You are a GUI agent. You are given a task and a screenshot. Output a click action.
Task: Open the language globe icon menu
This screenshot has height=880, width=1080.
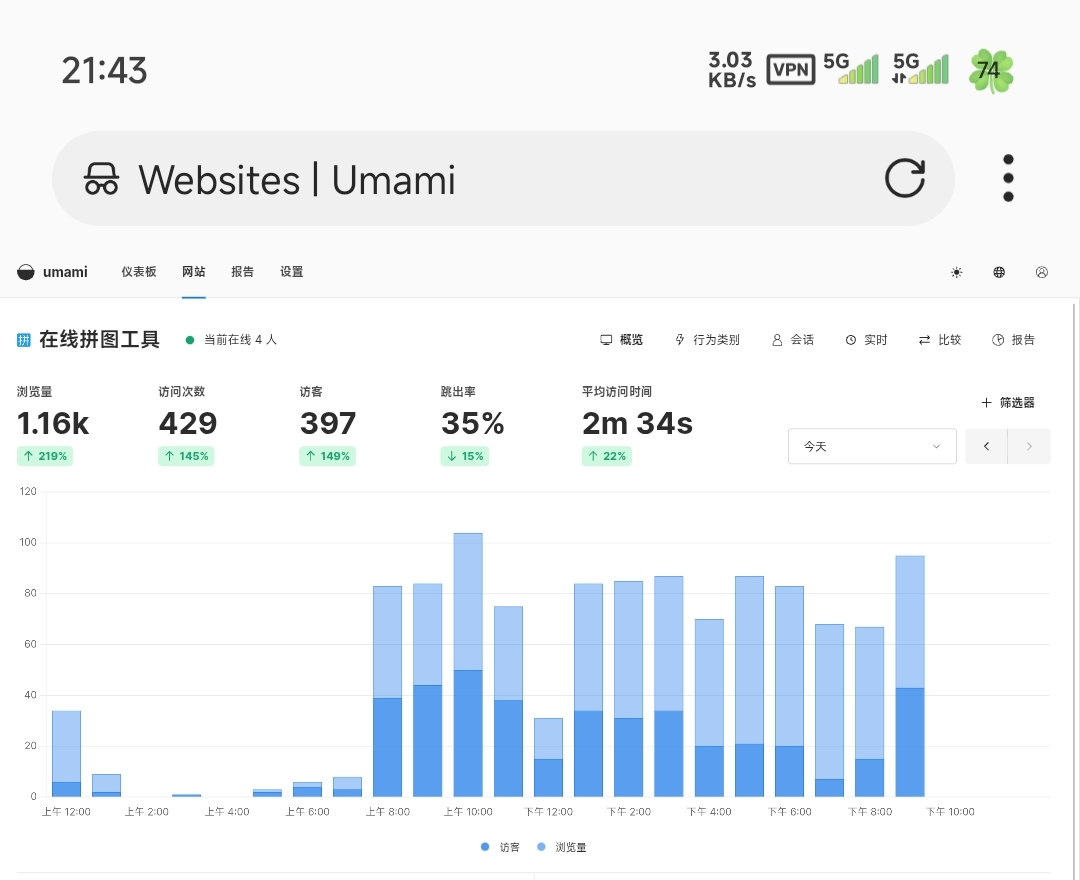click(x=999, y=272)
